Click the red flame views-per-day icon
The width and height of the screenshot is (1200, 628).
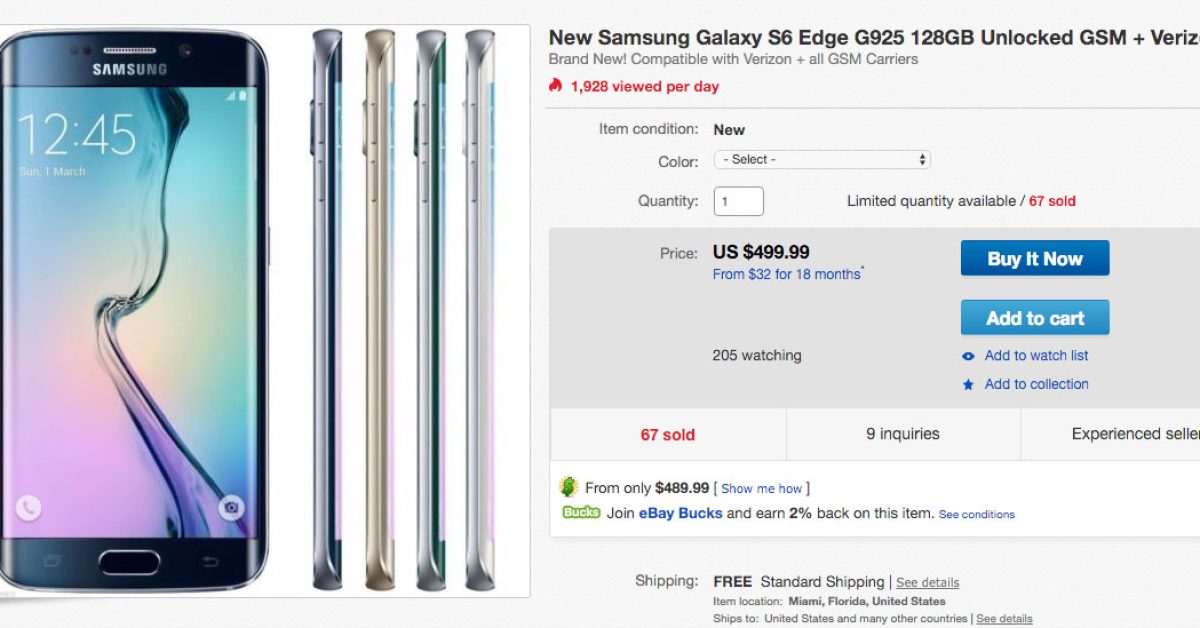pos(556,86)
